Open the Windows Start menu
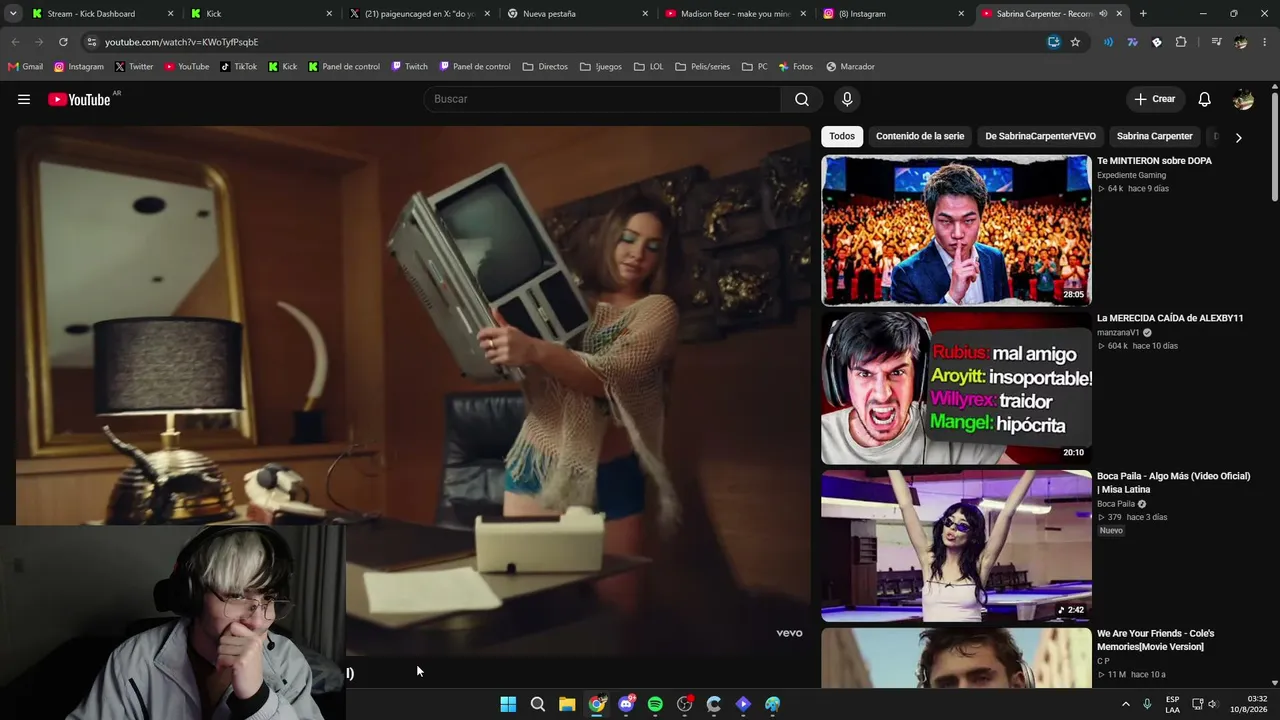 [x=508, y=704]
